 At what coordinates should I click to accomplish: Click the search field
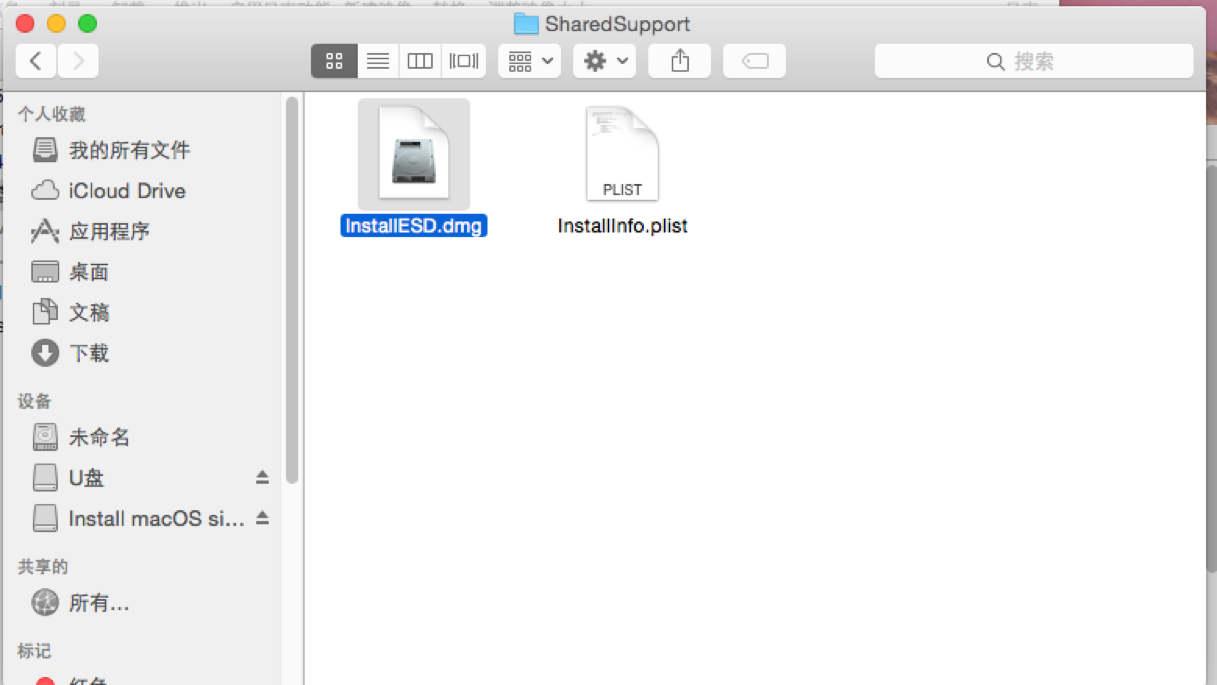point(1034,61)
